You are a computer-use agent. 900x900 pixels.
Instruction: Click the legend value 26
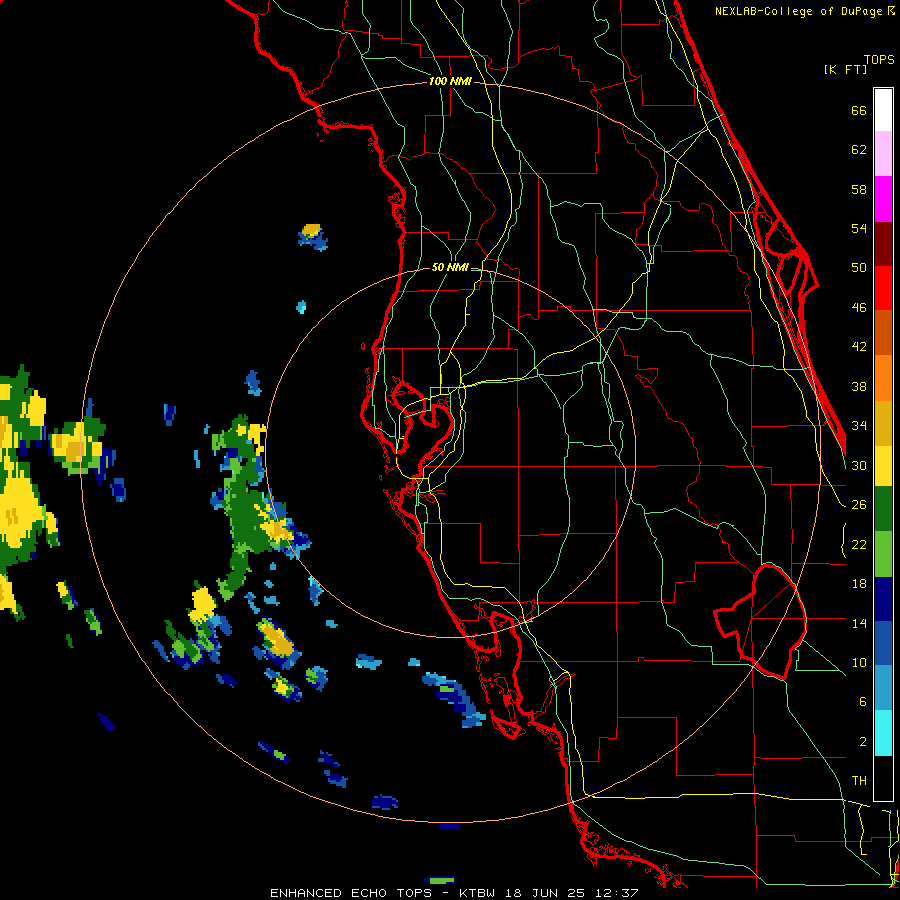coord(859,505)
